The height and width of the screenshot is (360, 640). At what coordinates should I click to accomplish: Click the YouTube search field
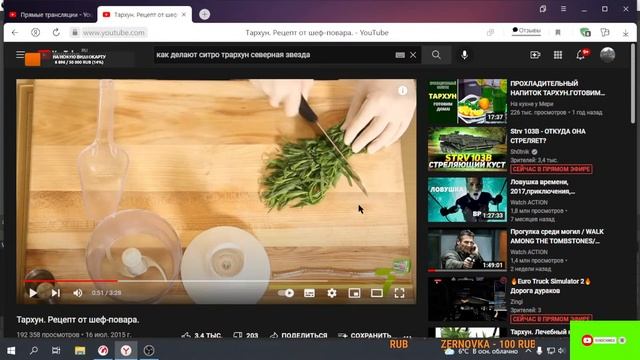pyautogui.click(x=273, y=55)
